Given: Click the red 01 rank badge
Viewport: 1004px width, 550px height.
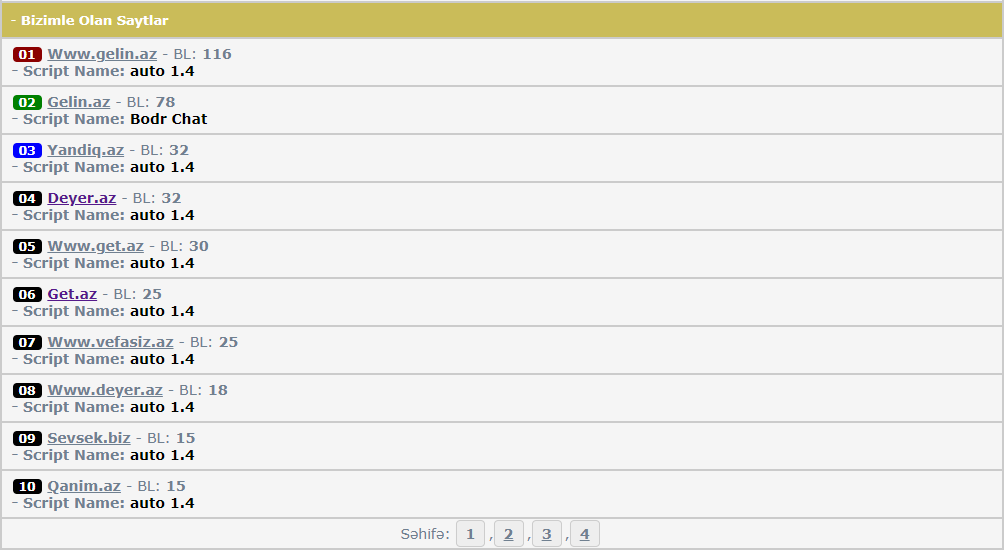Looking at the screenshot, I should pos(27,55).
